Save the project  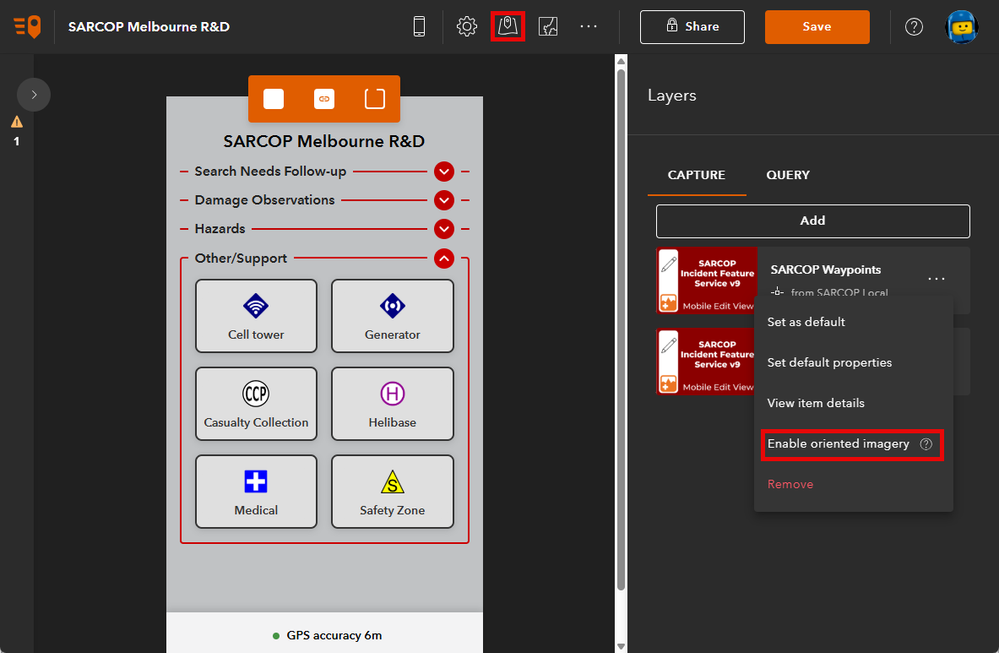point(817,27)
